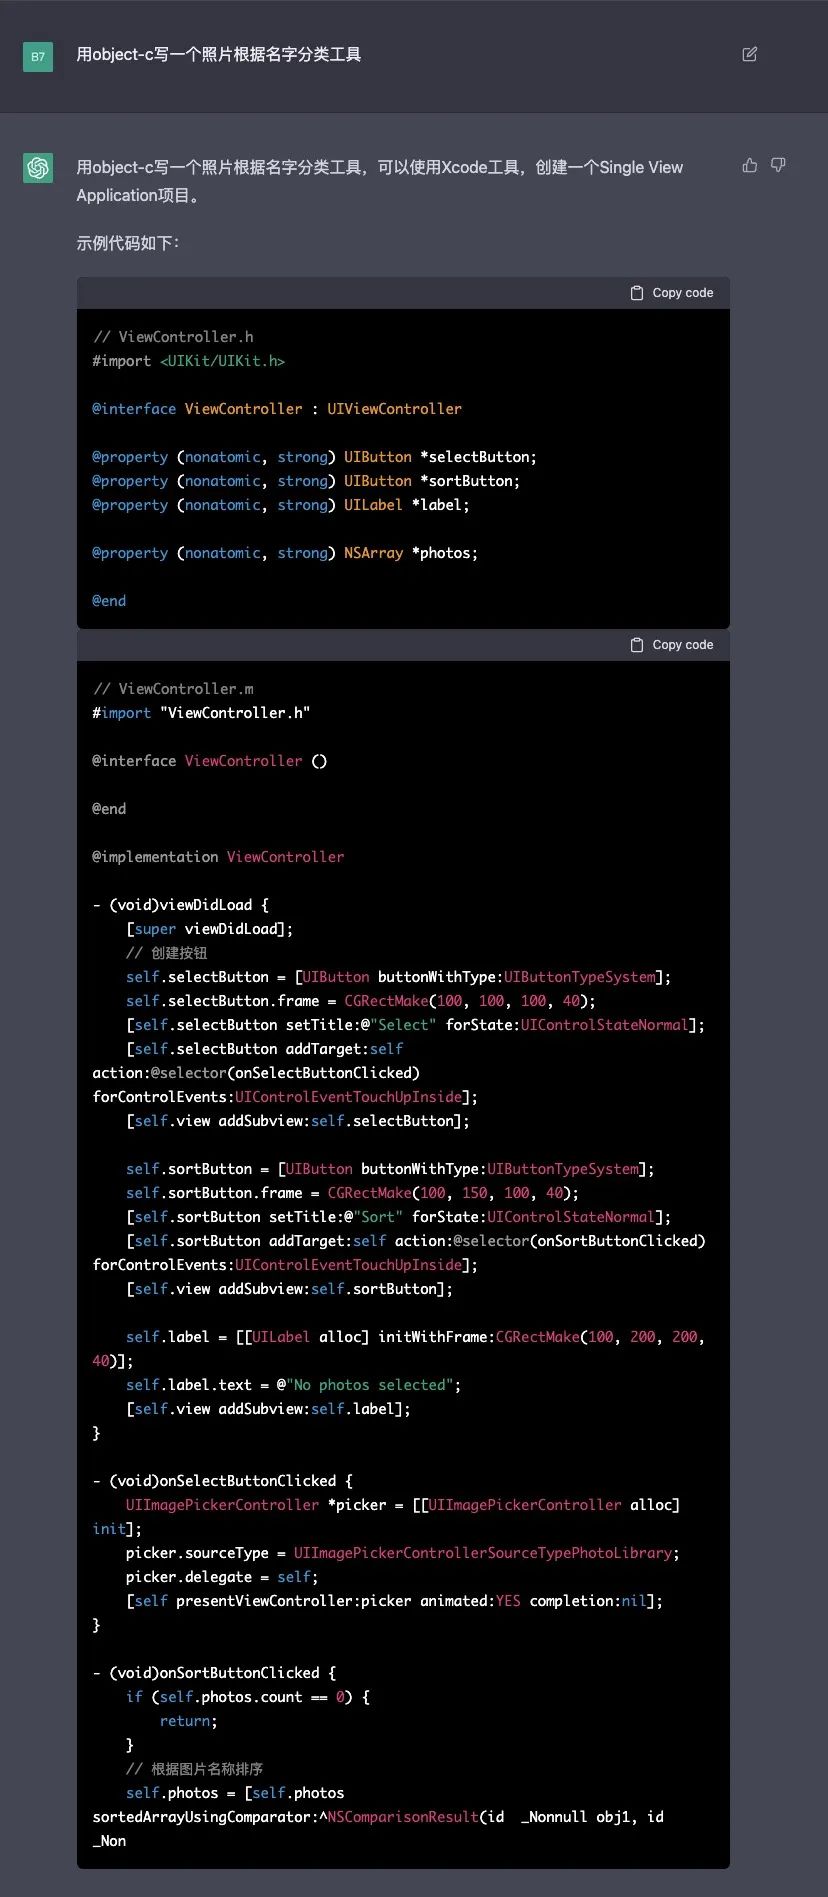Image resolution: width=828 pixels, height=1897 pixels.
Task: Copy code of ViewController.h block
Action: tap(672, 293)
